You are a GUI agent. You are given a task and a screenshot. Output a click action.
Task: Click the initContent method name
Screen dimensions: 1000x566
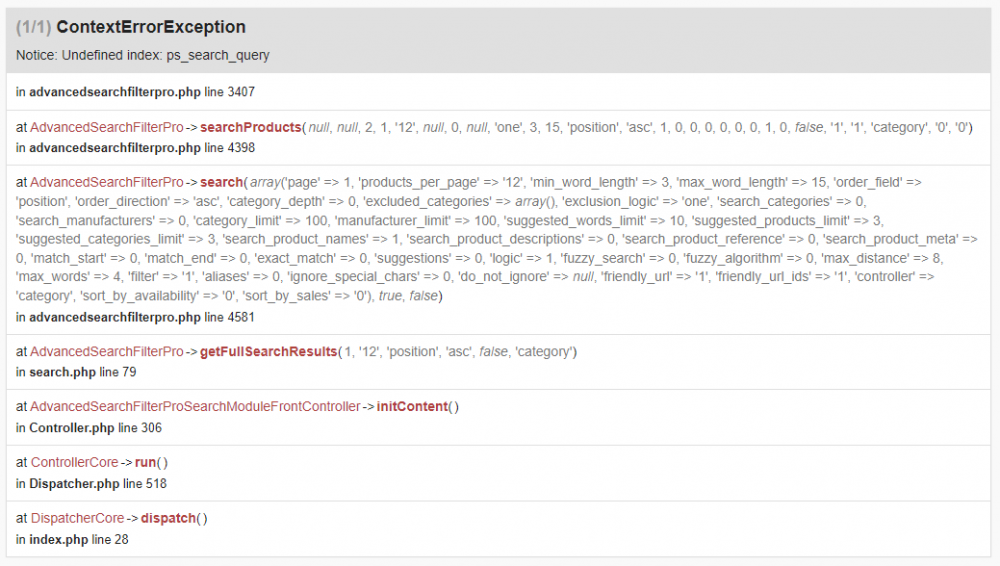pos(412,407)
